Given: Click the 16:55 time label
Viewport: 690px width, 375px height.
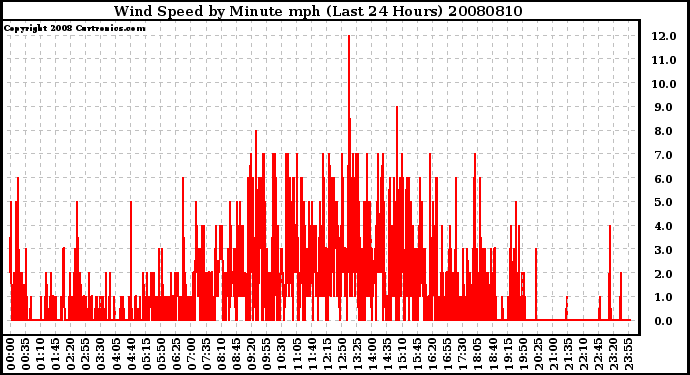Looking at the screenshot, I should 448,354.
